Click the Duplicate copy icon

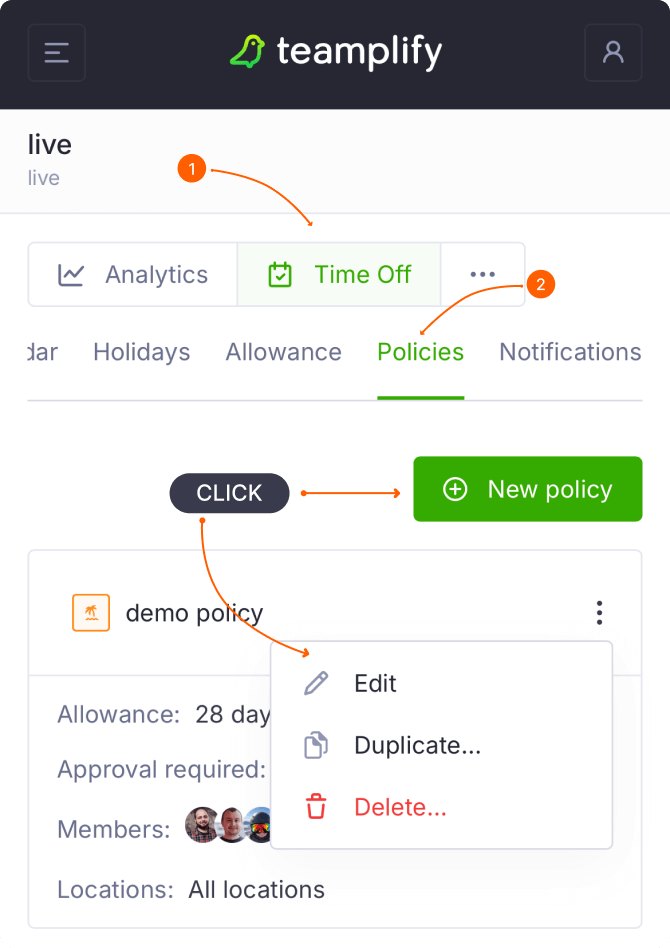pyautogui.click(x=316, y=746)
